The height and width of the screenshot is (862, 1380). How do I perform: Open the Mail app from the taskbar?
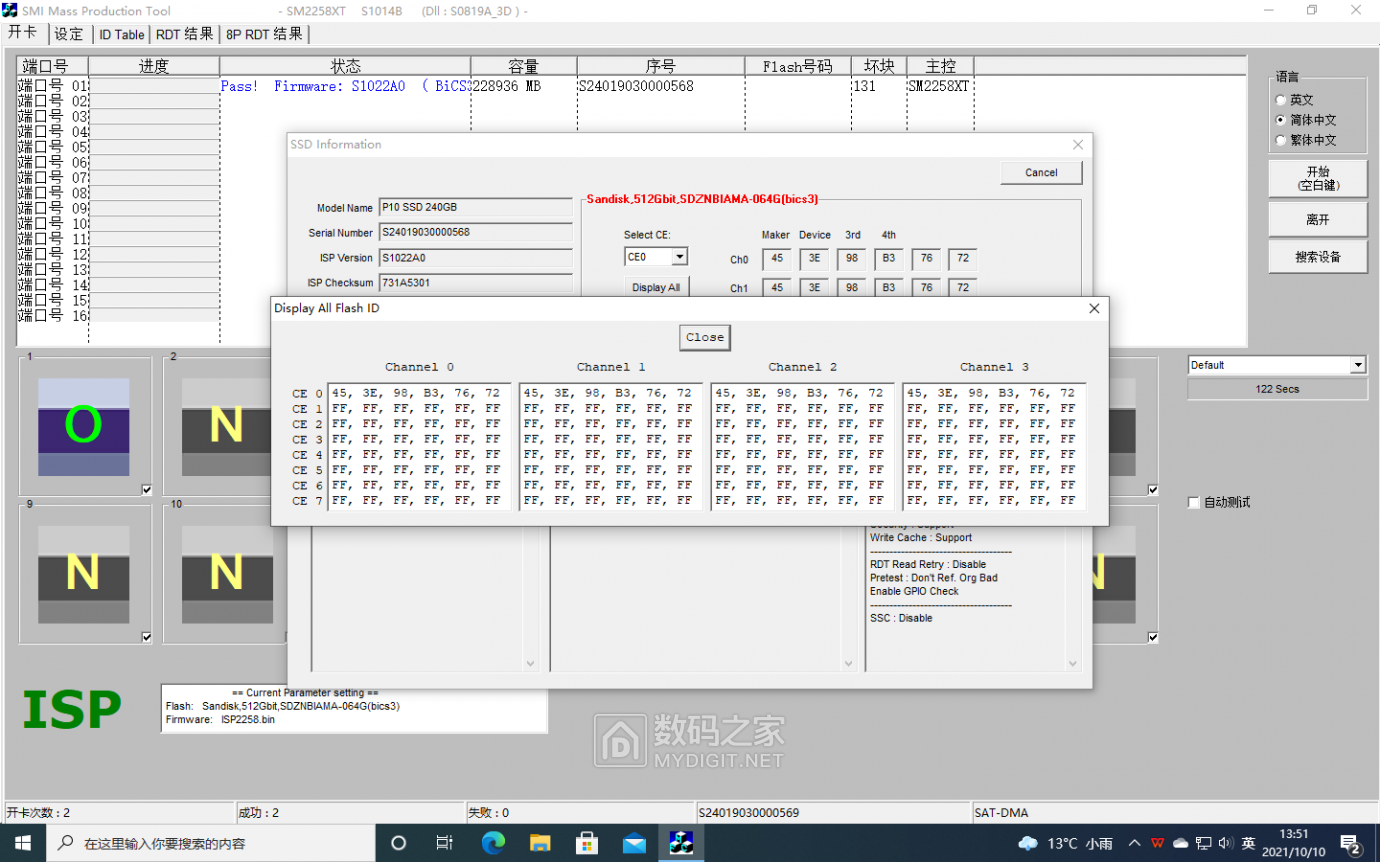[634, 842]
